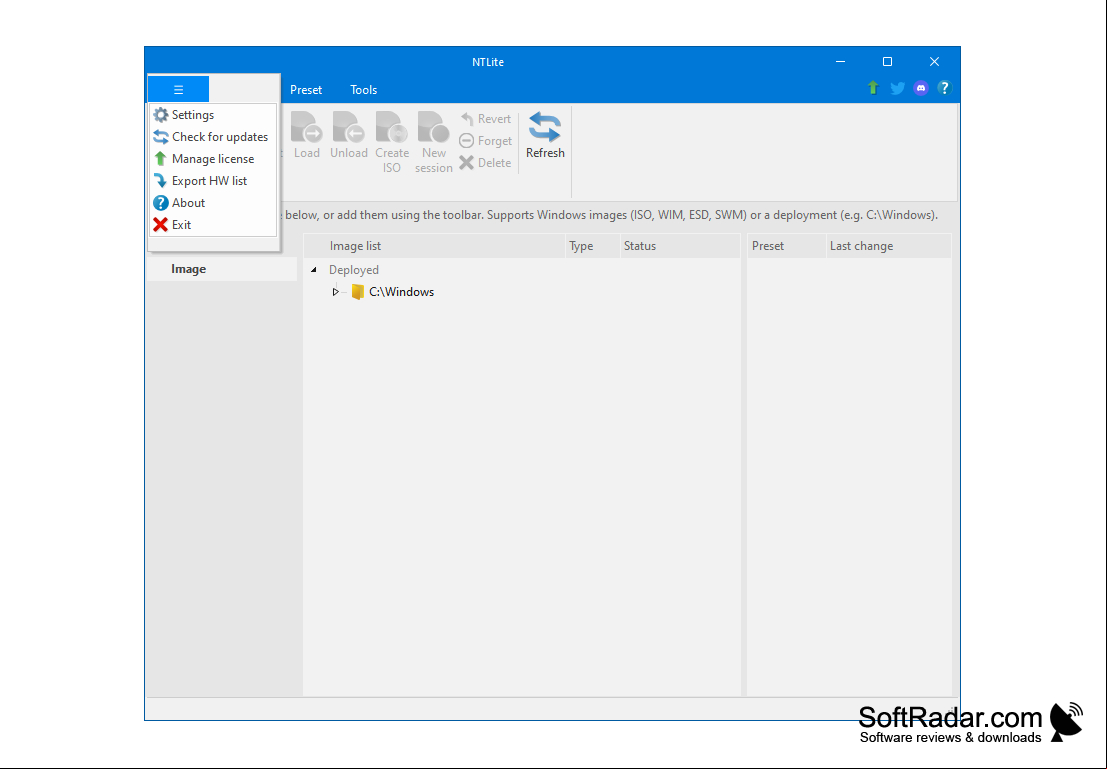
Task: Maximize the NTLite window
Action: [887, 61]
